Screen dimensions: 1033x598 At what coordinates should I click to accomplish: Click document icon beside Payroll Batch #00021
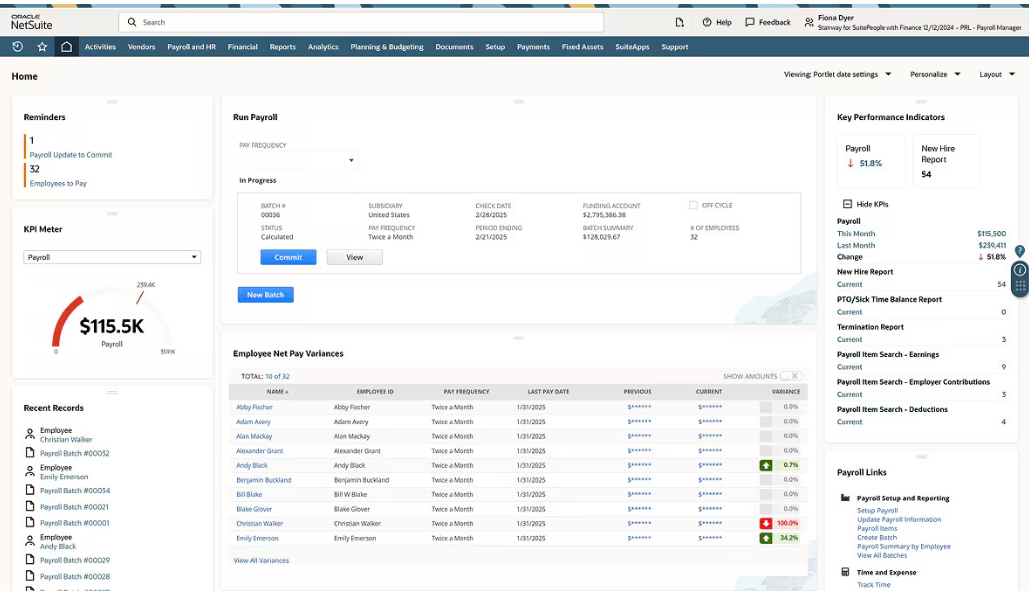pos(30,506)
